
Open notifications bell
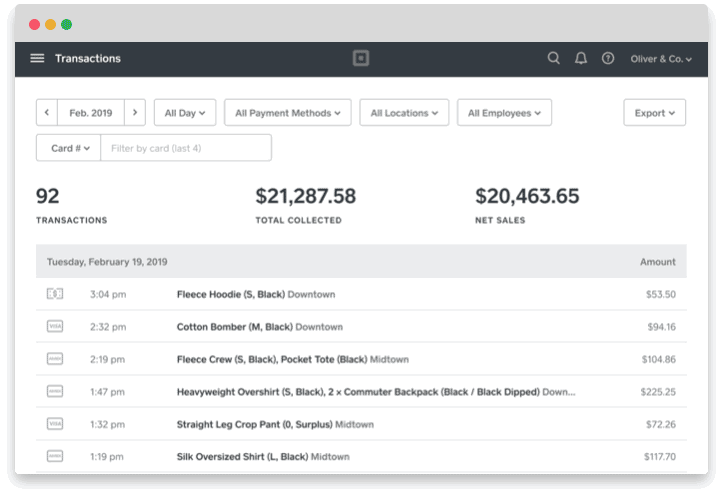(581, 59)
